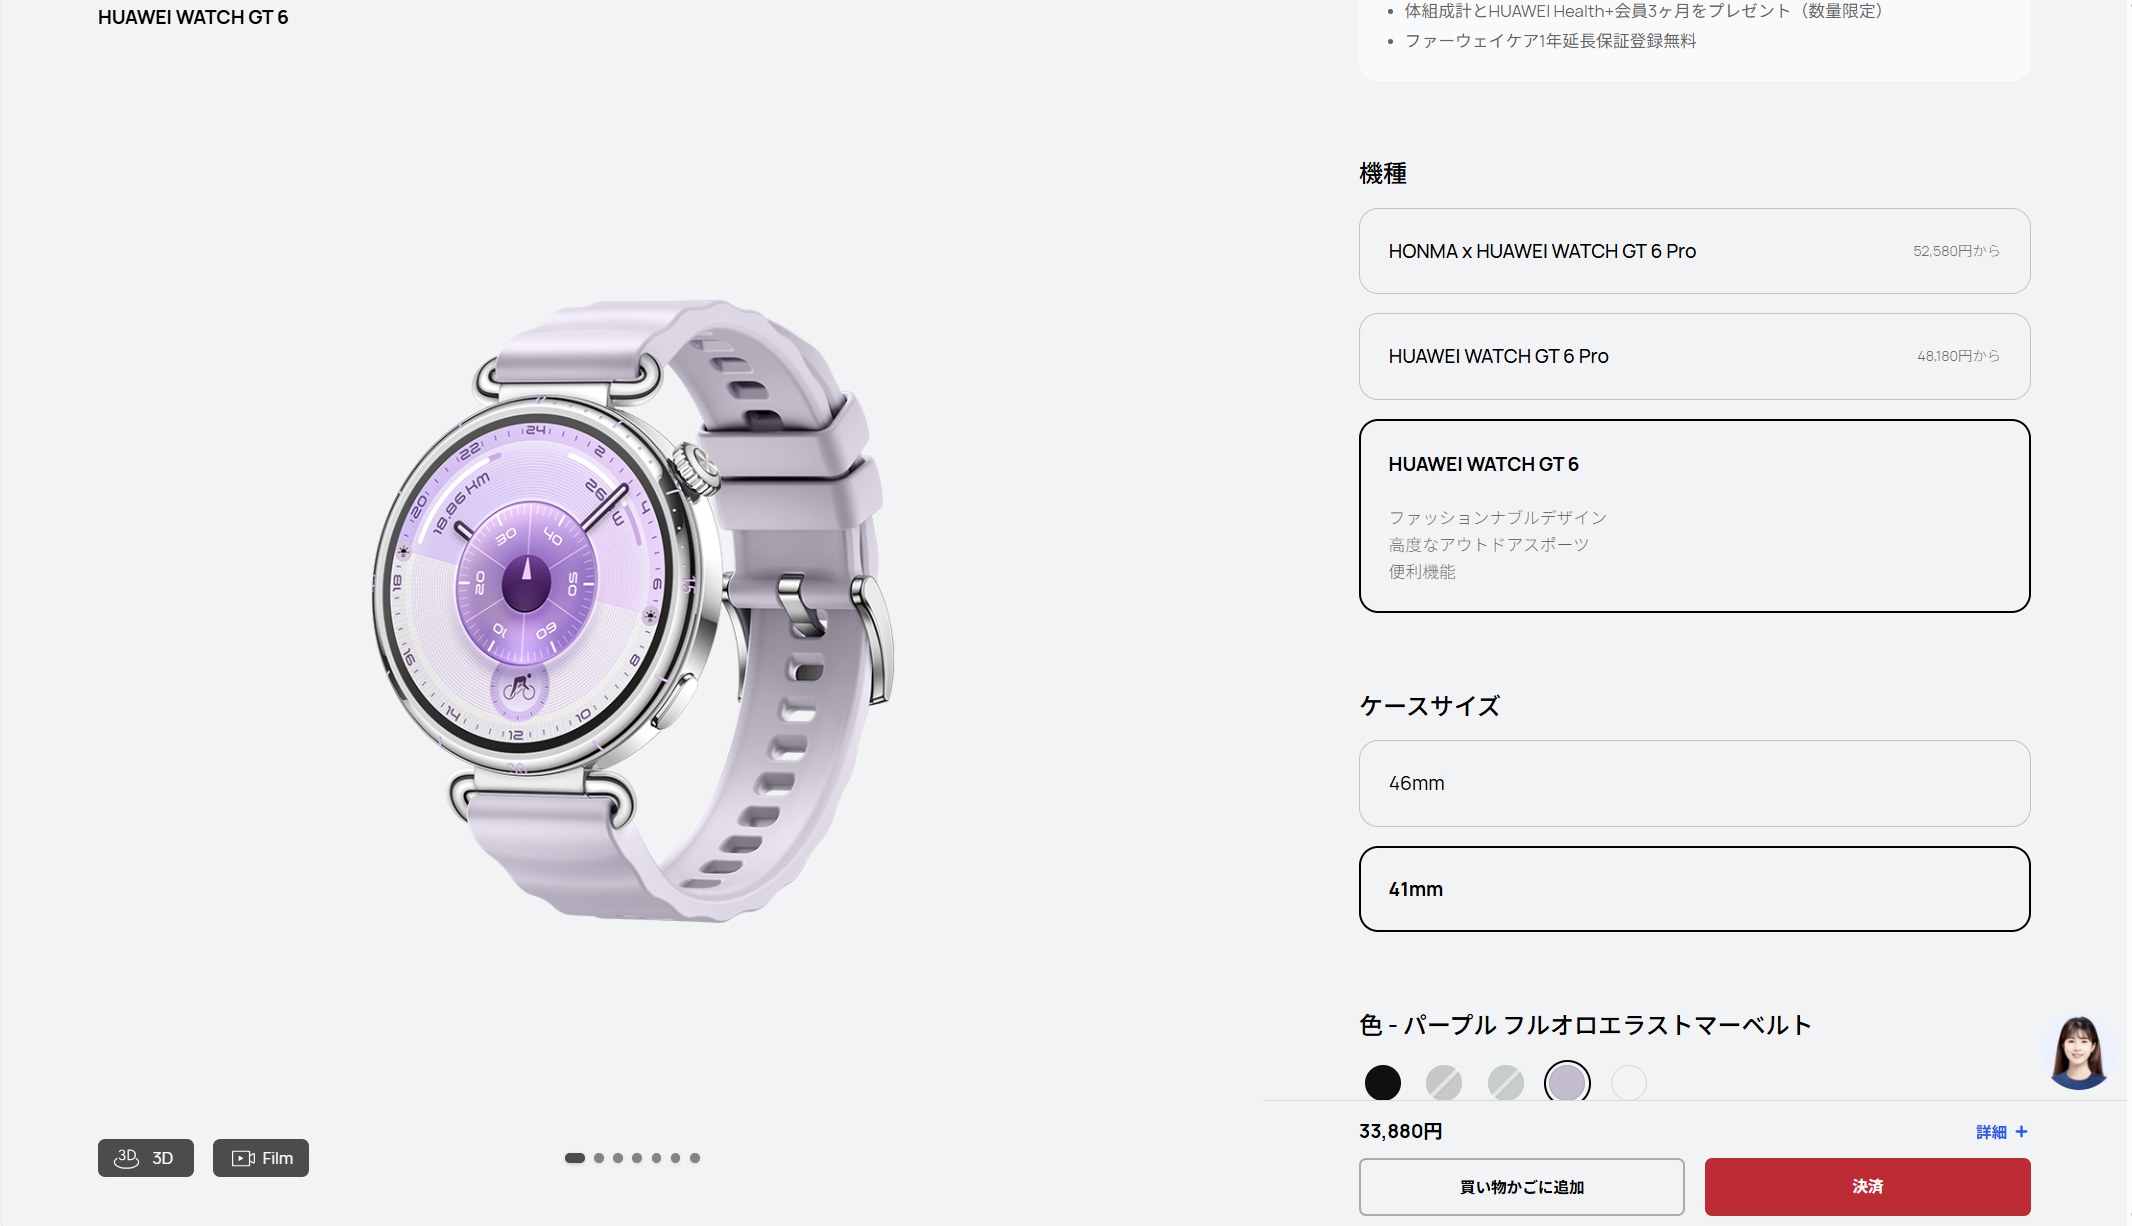Pick the unavailable green strikethrough swatch

(x=1506, y=1082)
